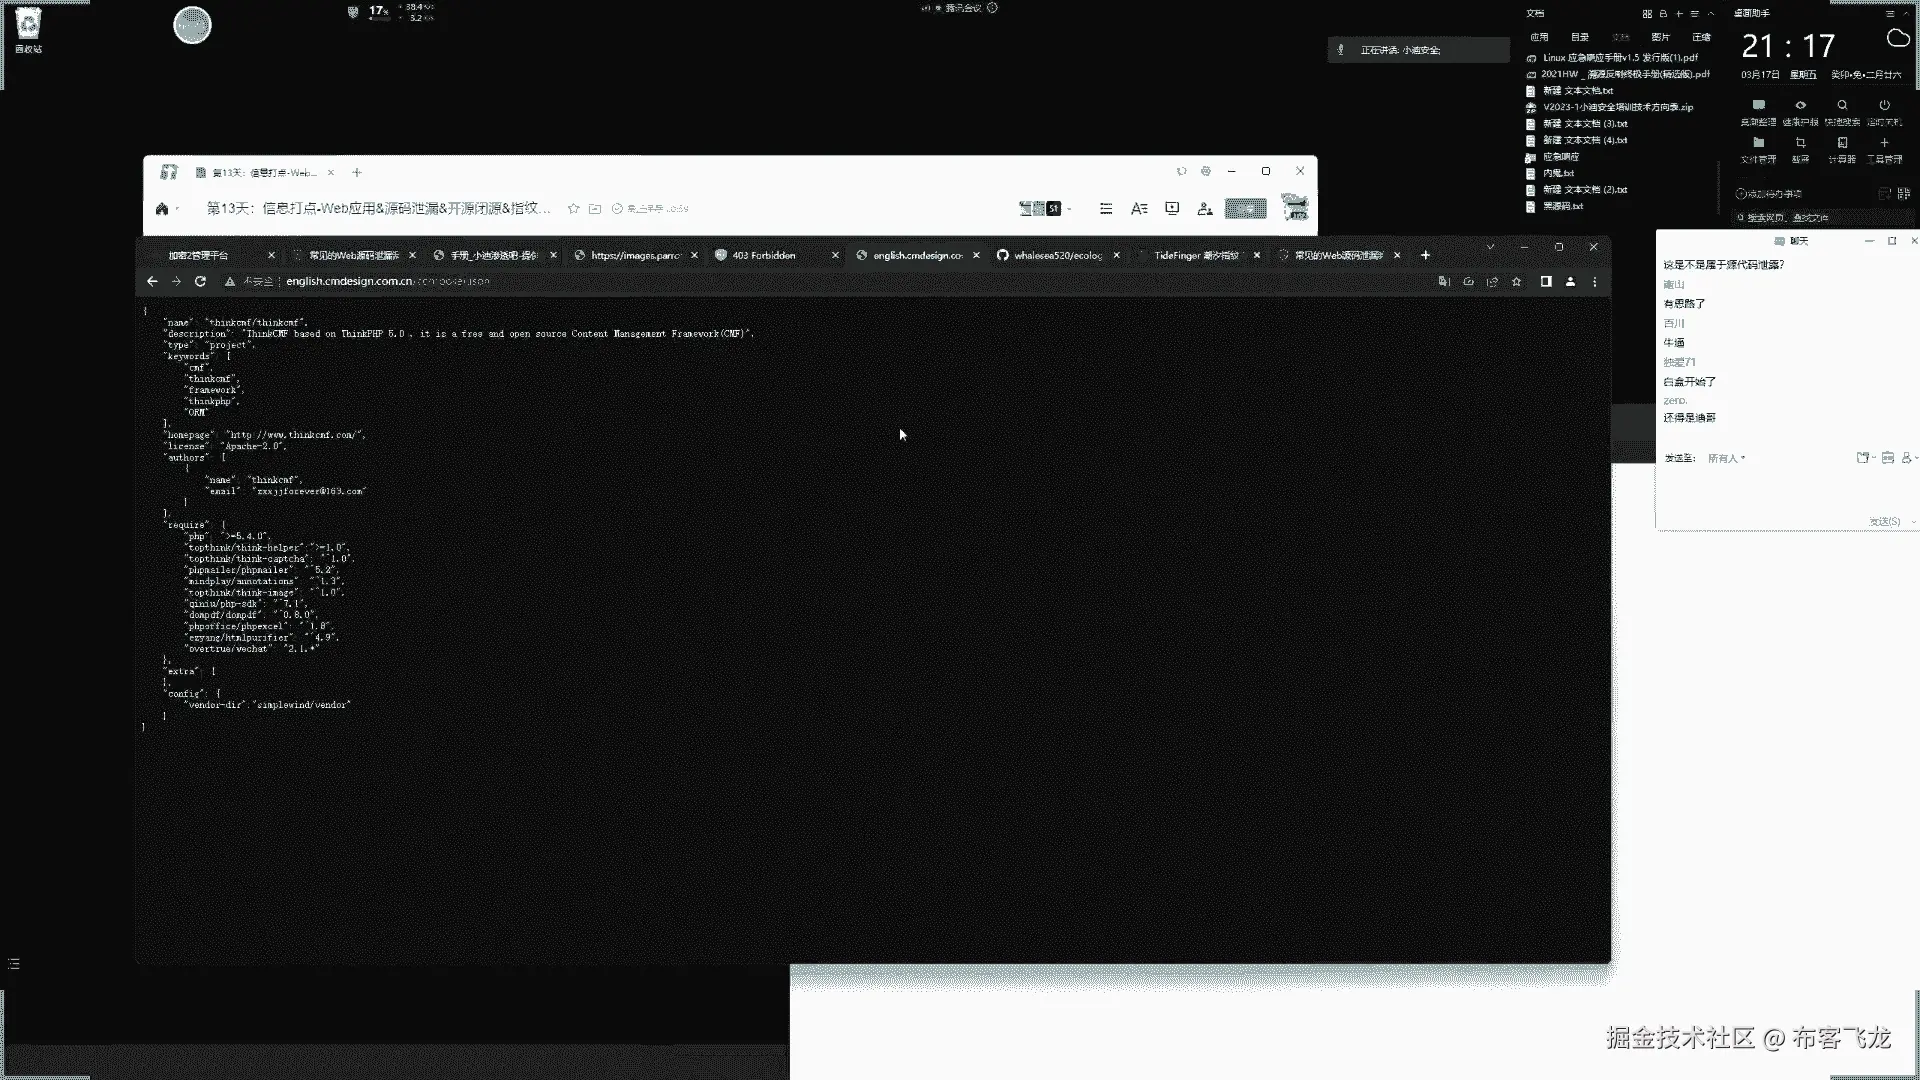Open the quick search magnifier in desktop assistant
Image resolution: width=1920 pixels, height=1080 pixels.
tap(1842, 105)
